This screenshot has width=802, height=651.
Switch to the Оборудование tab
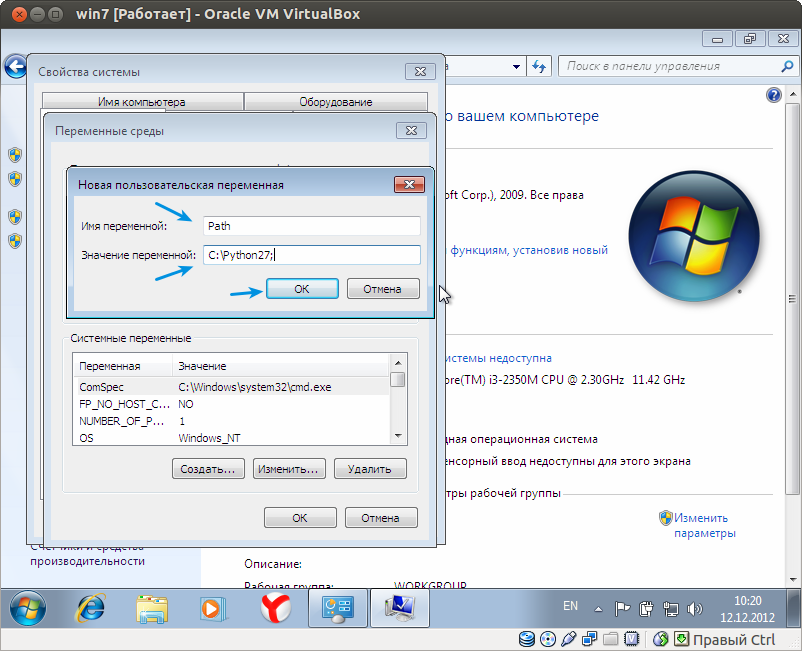click(x=336, y=102)
